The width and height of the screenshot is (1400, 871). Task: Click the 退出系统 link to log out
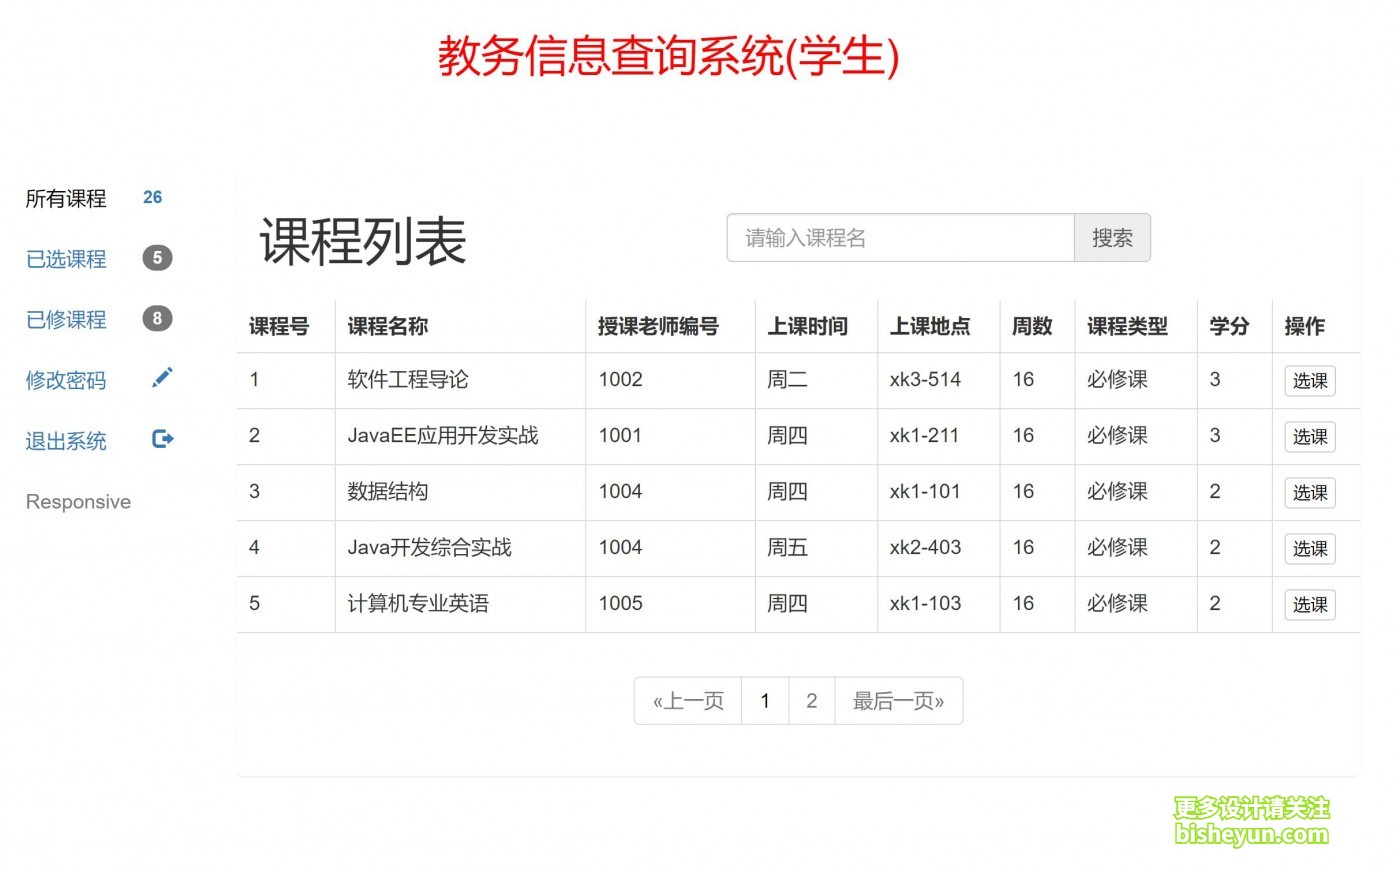tap(66, 441)
